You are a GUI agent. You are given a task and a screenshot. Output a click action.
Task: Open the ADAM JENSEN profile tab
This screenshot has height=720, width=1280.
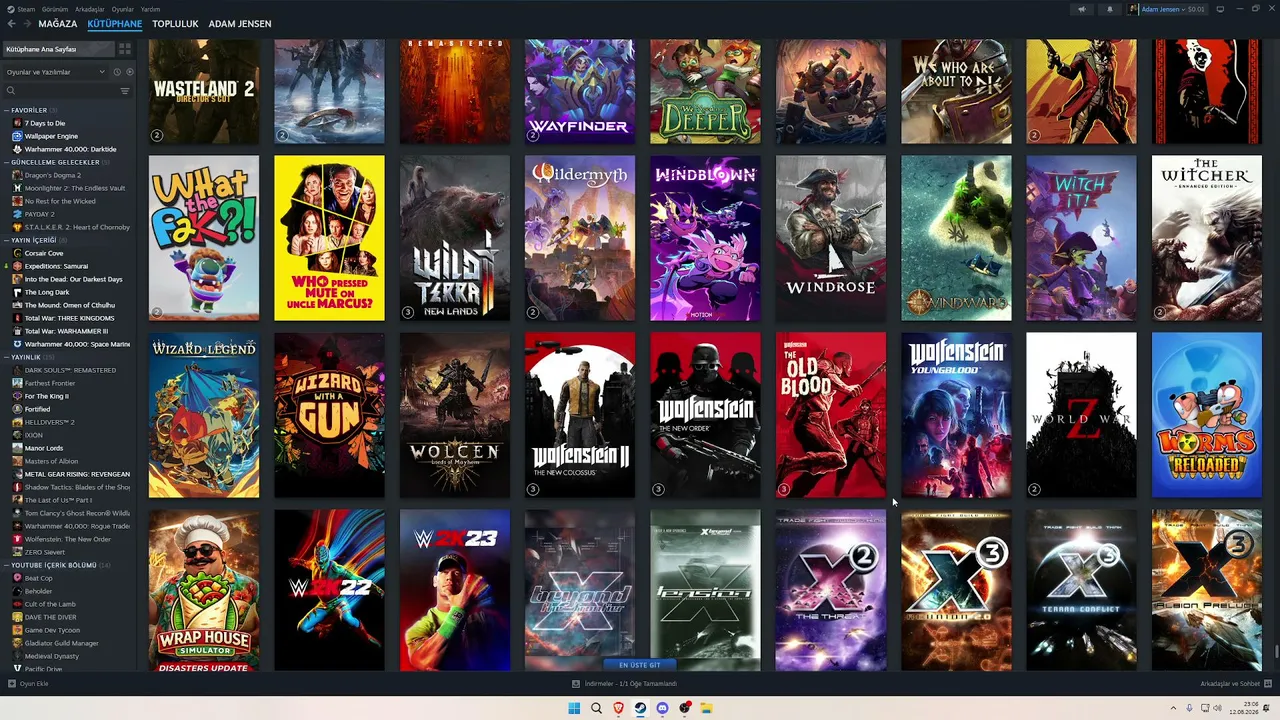coord(240,24)
